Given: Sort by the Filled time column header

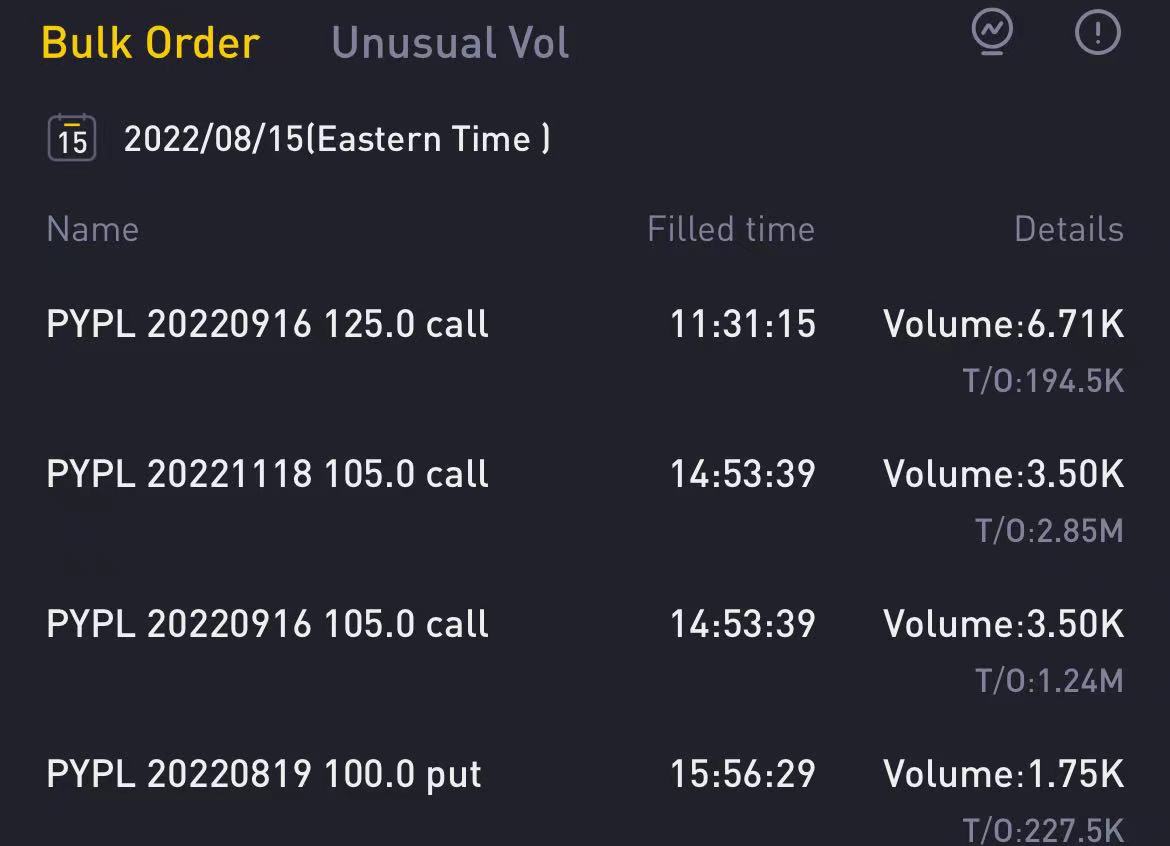Looking at the screenshot, I should pos(731,229).
